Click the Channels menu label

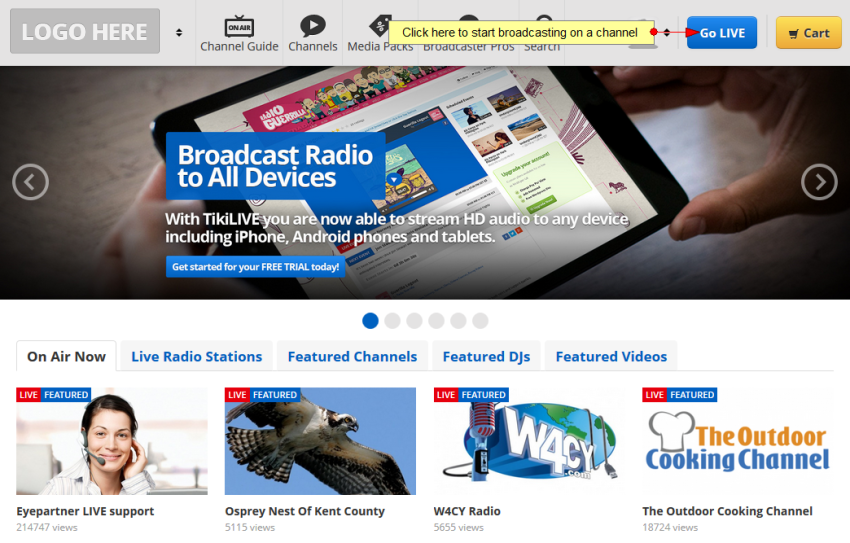click(x=313, y=47)
